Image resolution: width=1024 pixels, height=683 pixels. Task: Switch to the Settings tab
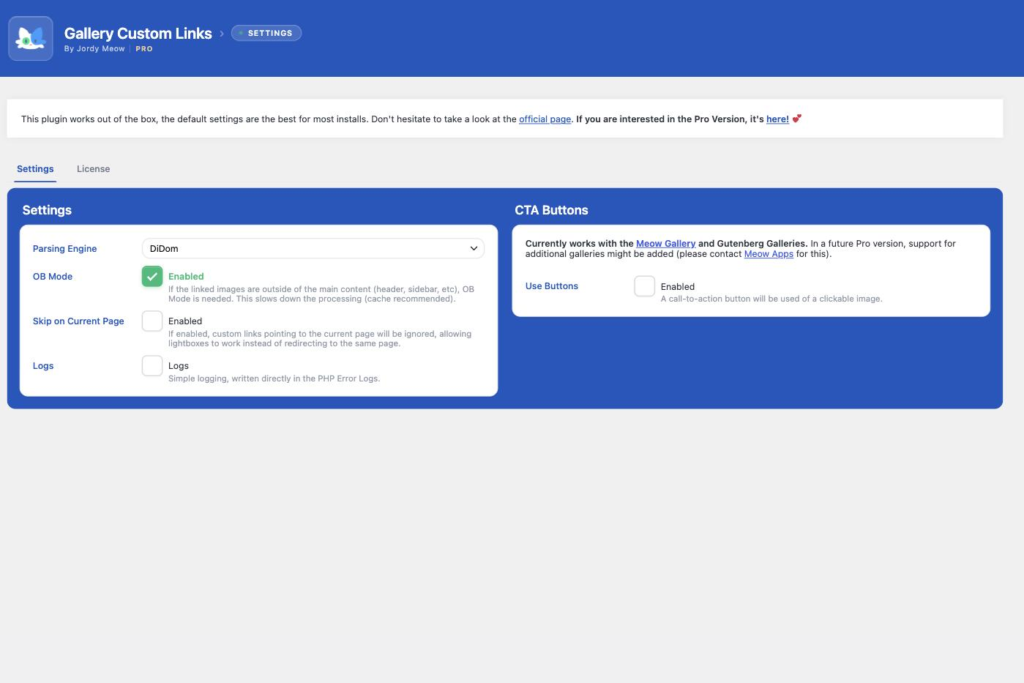tap(35, 168)
